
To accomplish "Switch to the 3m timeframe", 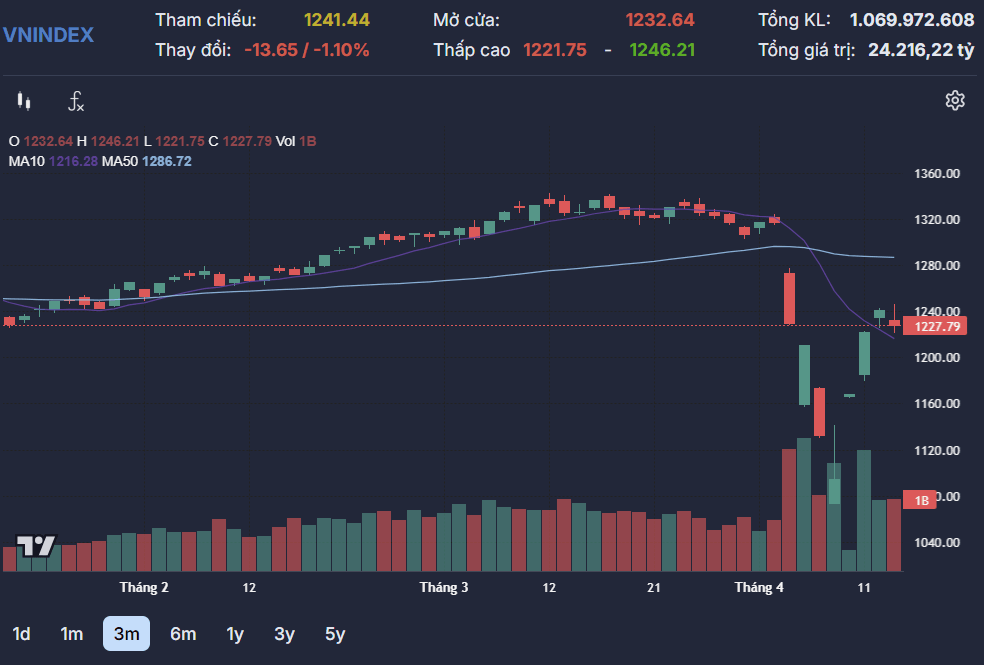I will pyautogui.click(x=126, y=634).
